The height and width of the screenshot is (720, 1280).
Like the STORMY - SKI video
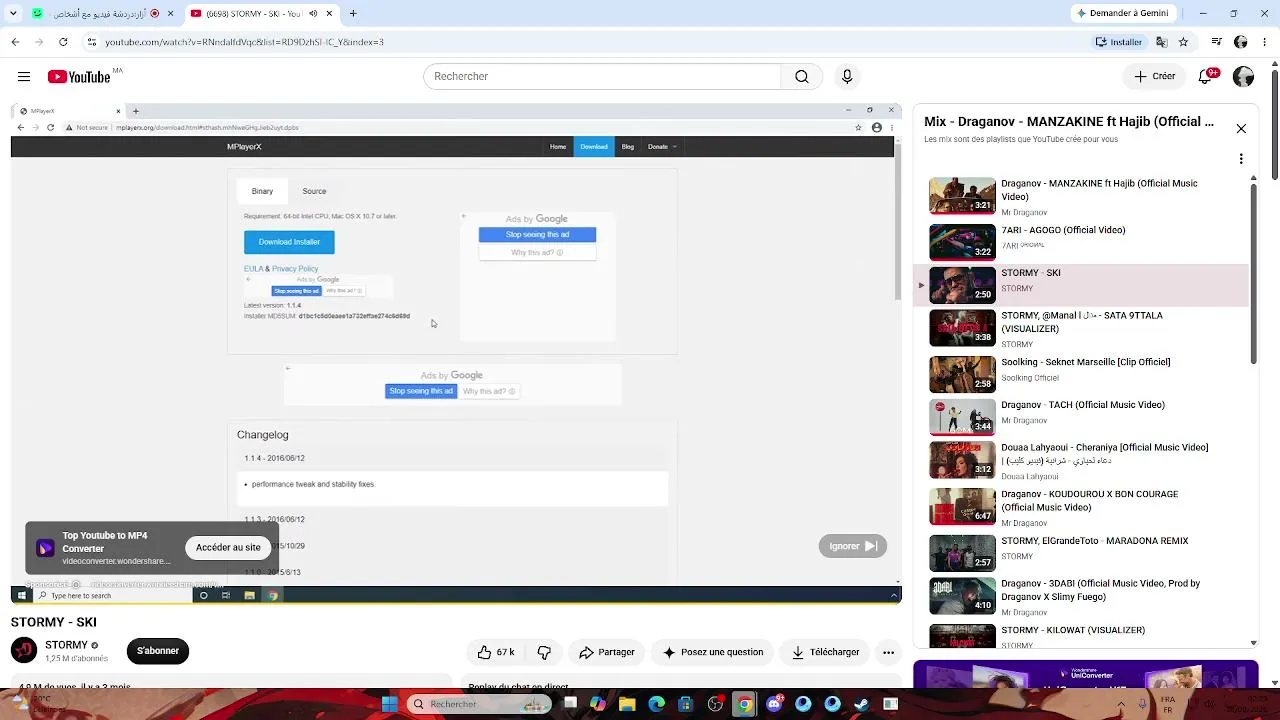pyautogui.click(x=495, y=652)
